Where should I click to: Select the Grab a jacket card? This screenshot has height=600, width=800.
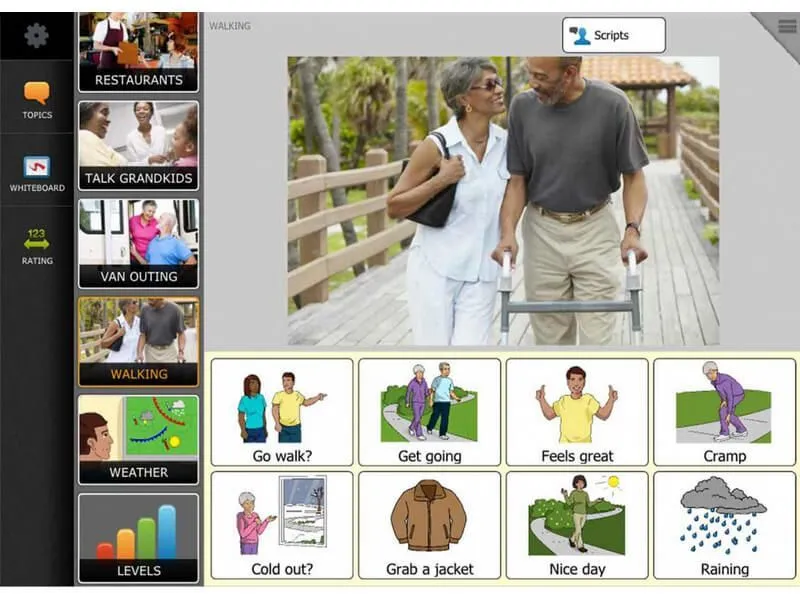(429, 525)
